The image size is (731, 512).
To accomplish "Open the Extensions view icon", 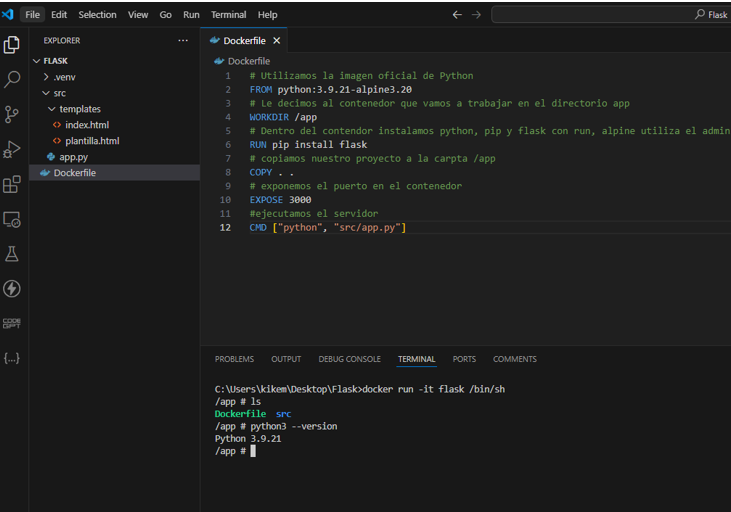I will (12, 184).
